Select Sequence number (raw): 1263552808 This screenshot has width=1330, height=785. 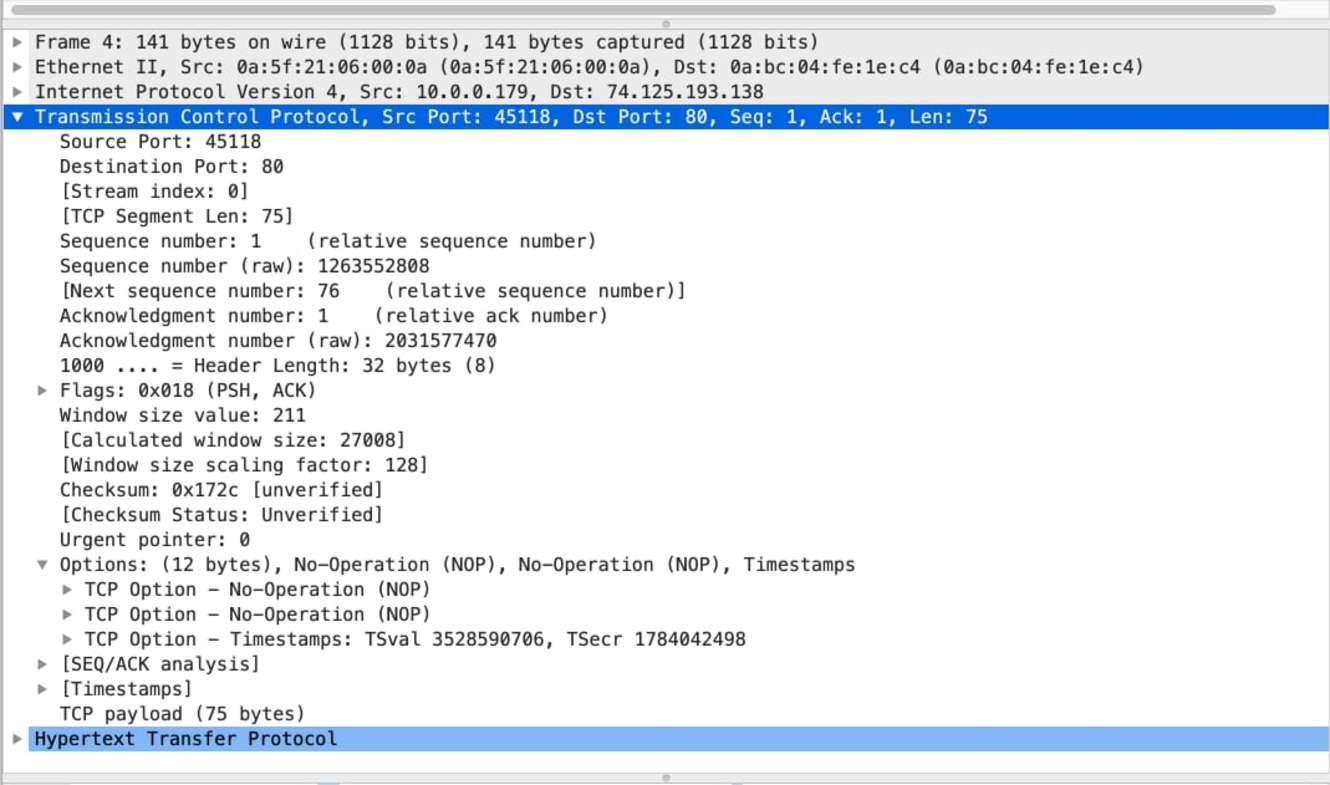point(244,266)
